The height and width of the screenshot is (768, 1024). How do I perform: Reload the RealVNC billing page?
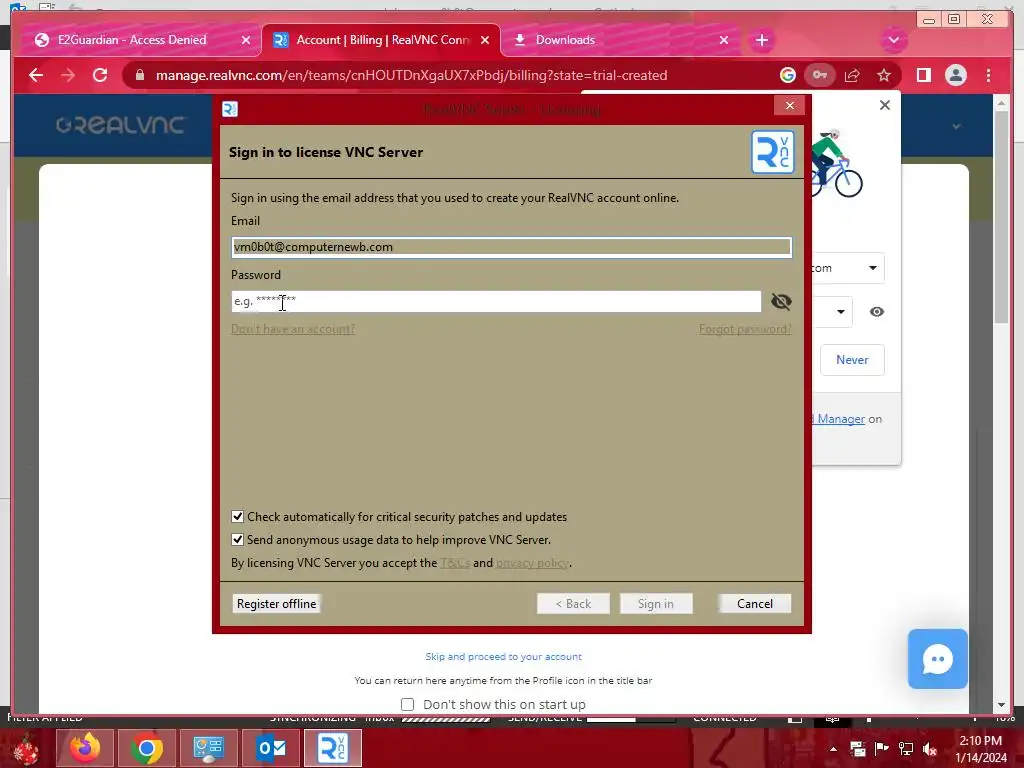point(100,75)
